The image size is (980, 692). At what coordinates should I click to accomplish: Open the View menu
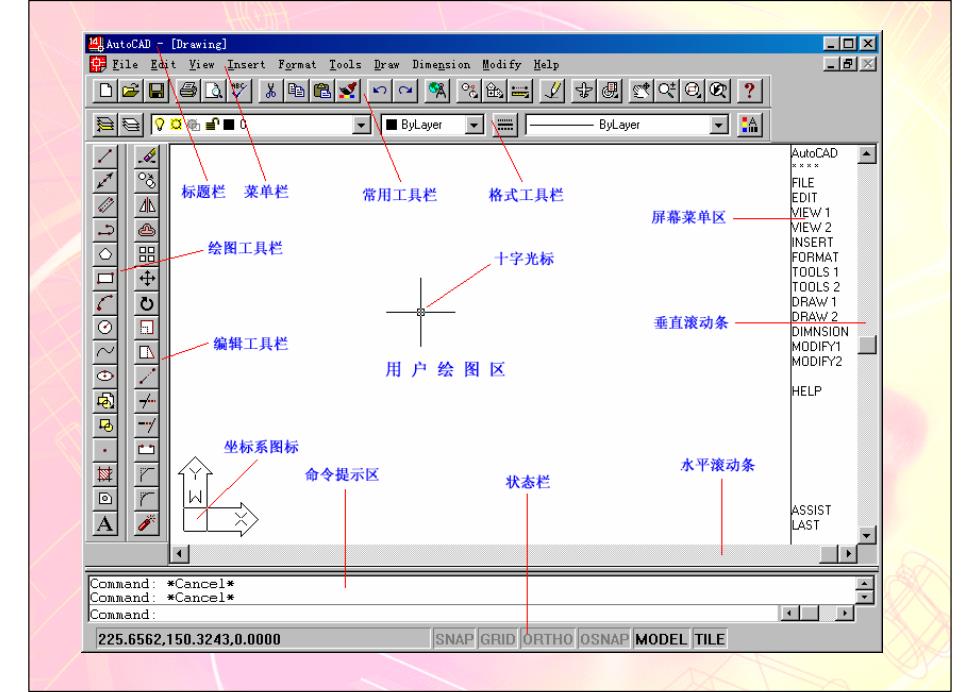click(201, 64)
